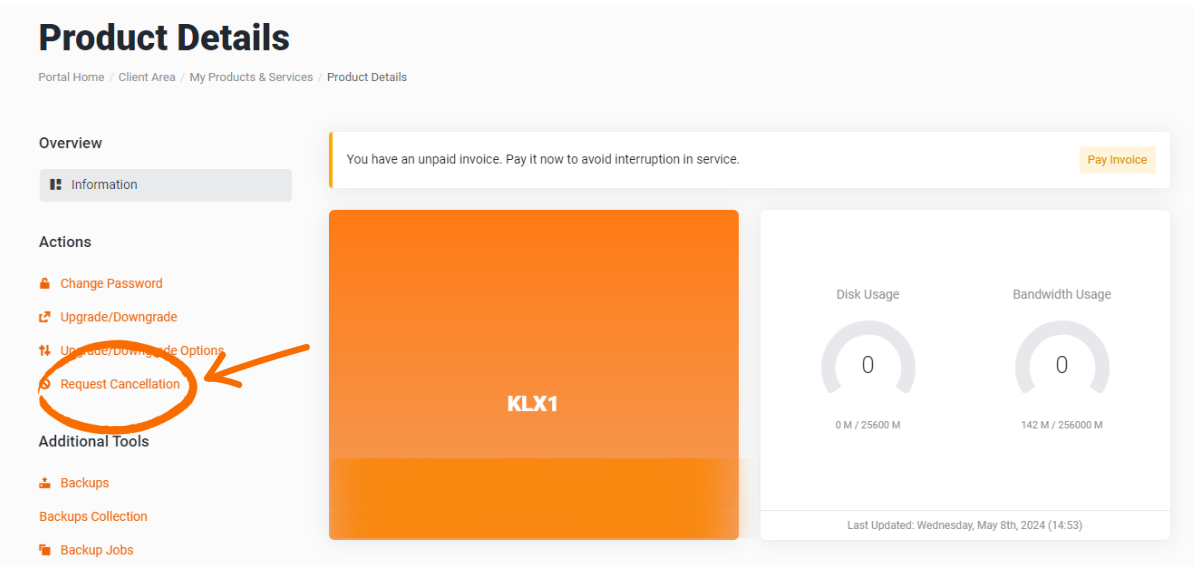The width and height of the screenshot is (1194, 568).
Task: Click the Backup Jobs stacked icon
Action: [44, 550]
